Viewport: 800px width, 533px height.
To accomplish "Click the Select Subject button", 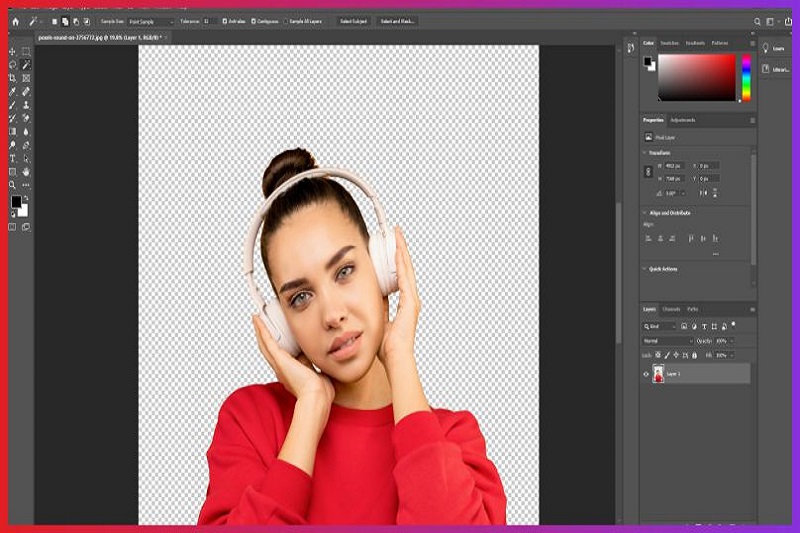I will tap(354, 21).
